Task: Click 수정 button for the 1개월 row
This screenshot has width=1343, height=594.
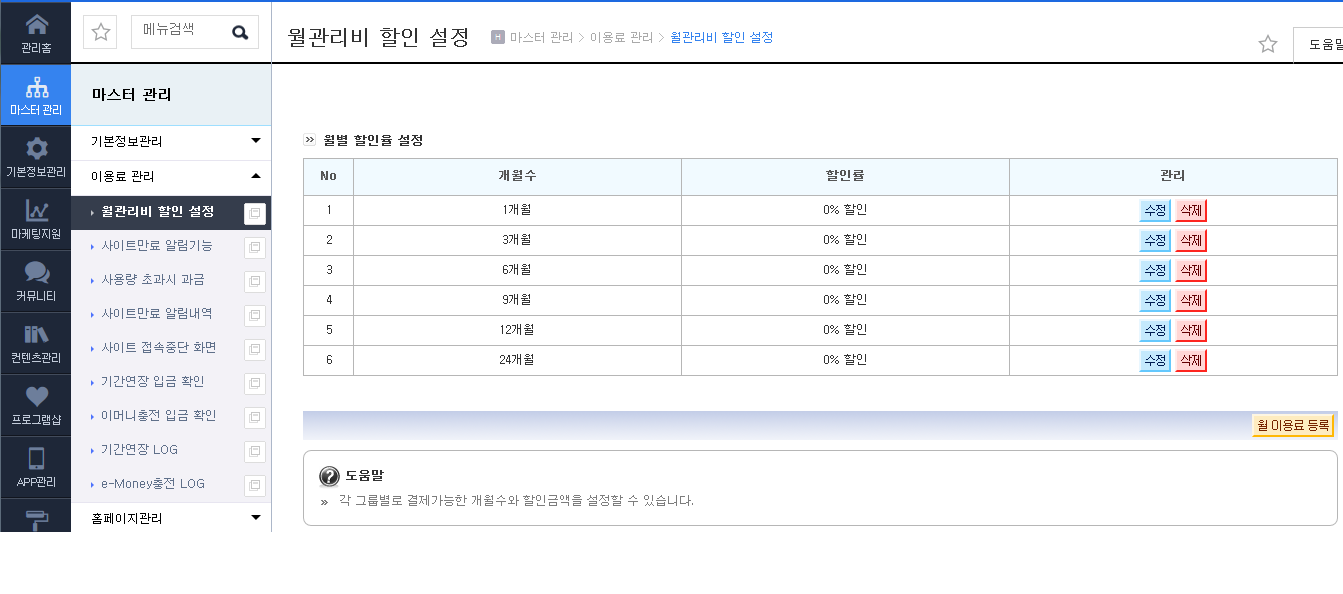Action: tap(1155, 211)
